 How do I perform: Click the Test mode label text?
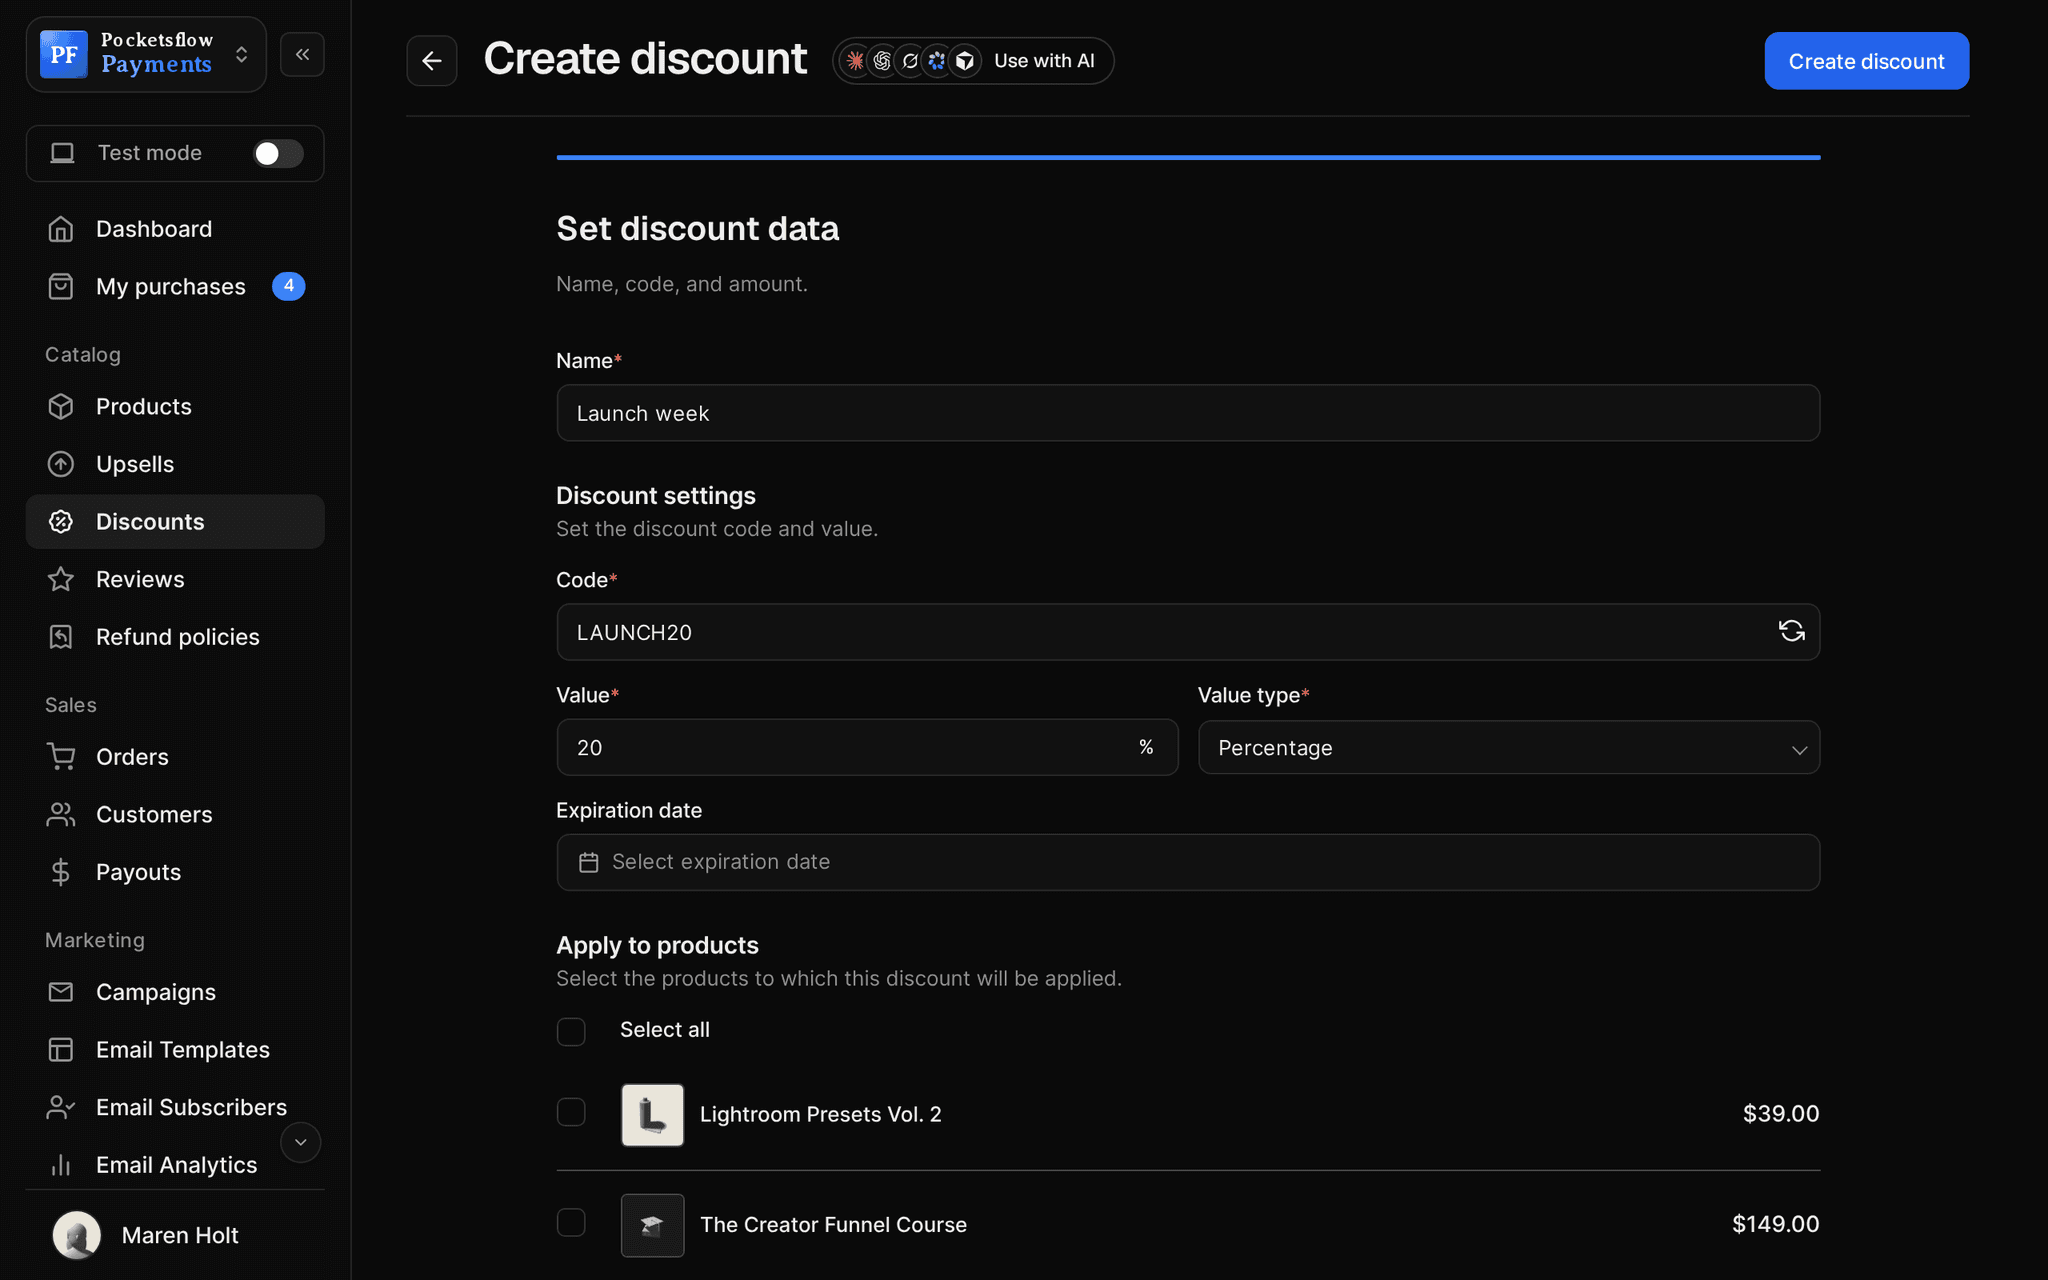coord(149,153)
